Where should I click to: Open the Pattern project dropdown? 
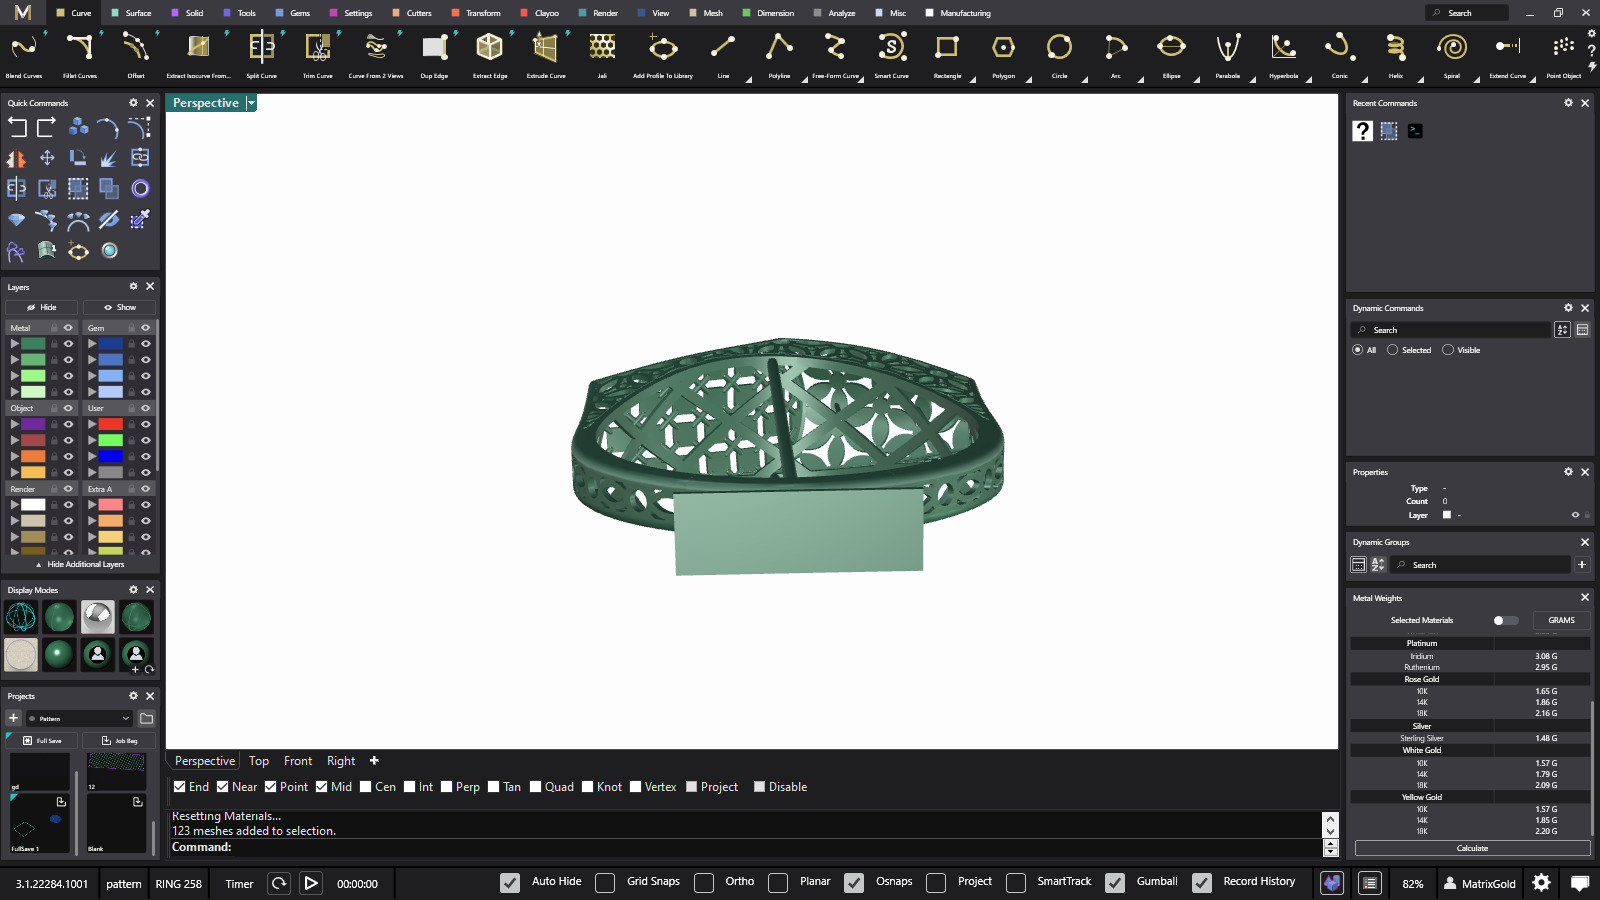point(80,718)
